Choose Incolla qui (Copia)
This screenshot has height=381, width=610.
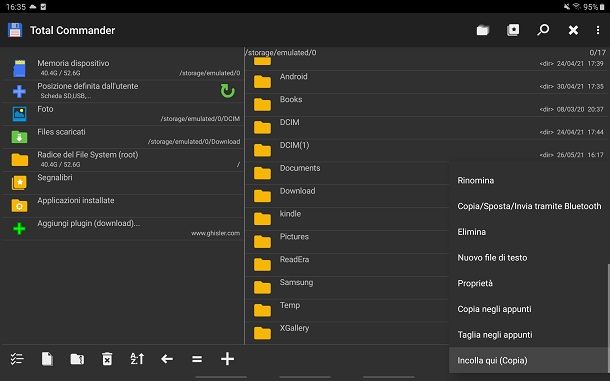coord(529,360)
